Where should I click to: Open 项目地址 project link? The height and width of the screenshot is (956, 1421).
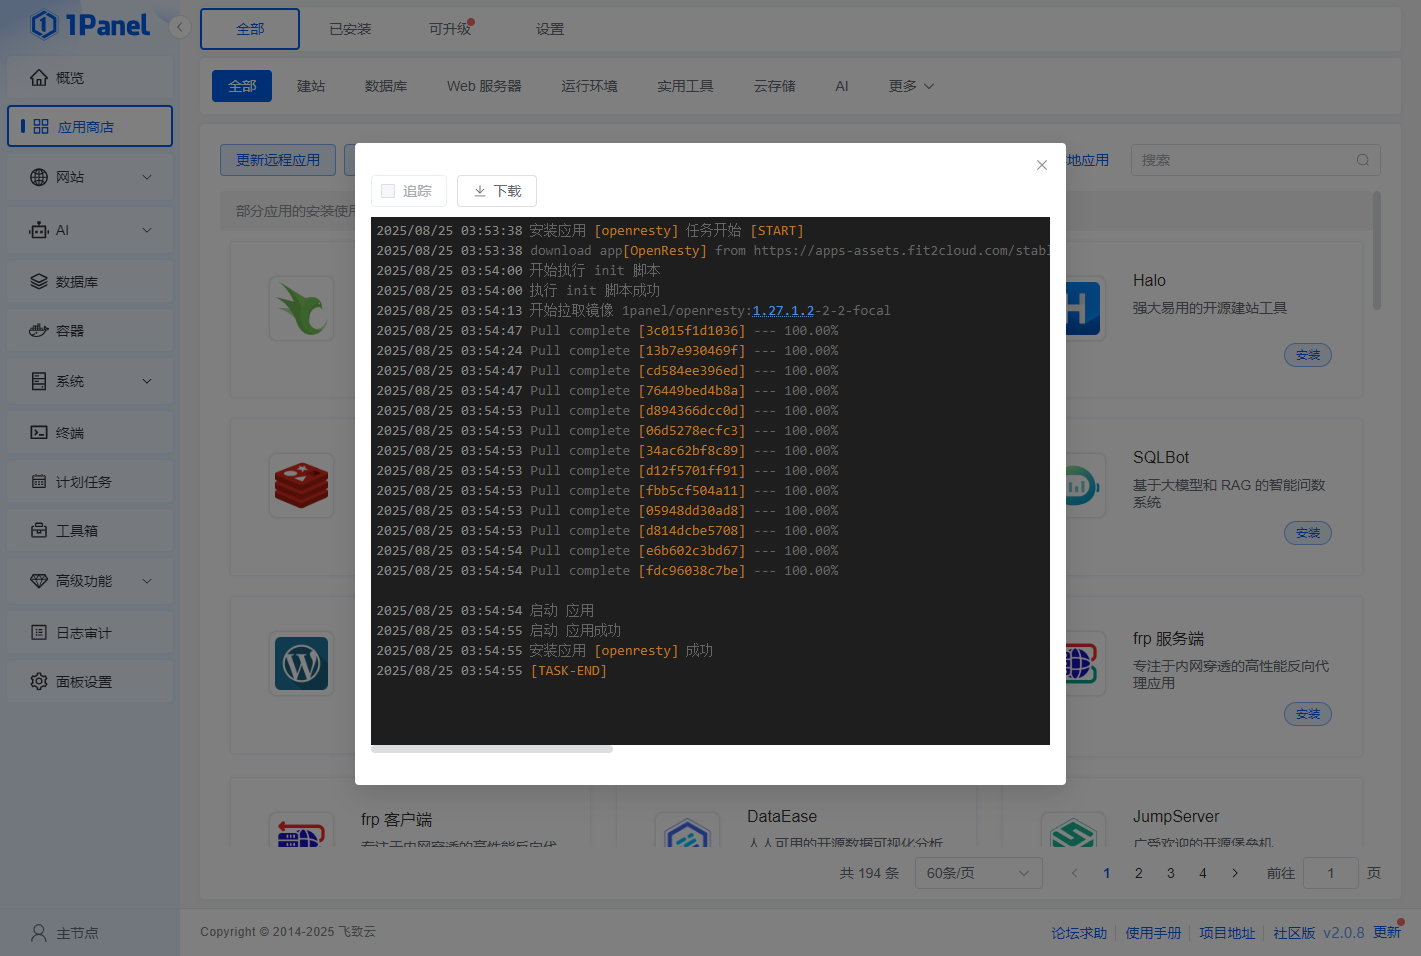tap(1227, 933)
